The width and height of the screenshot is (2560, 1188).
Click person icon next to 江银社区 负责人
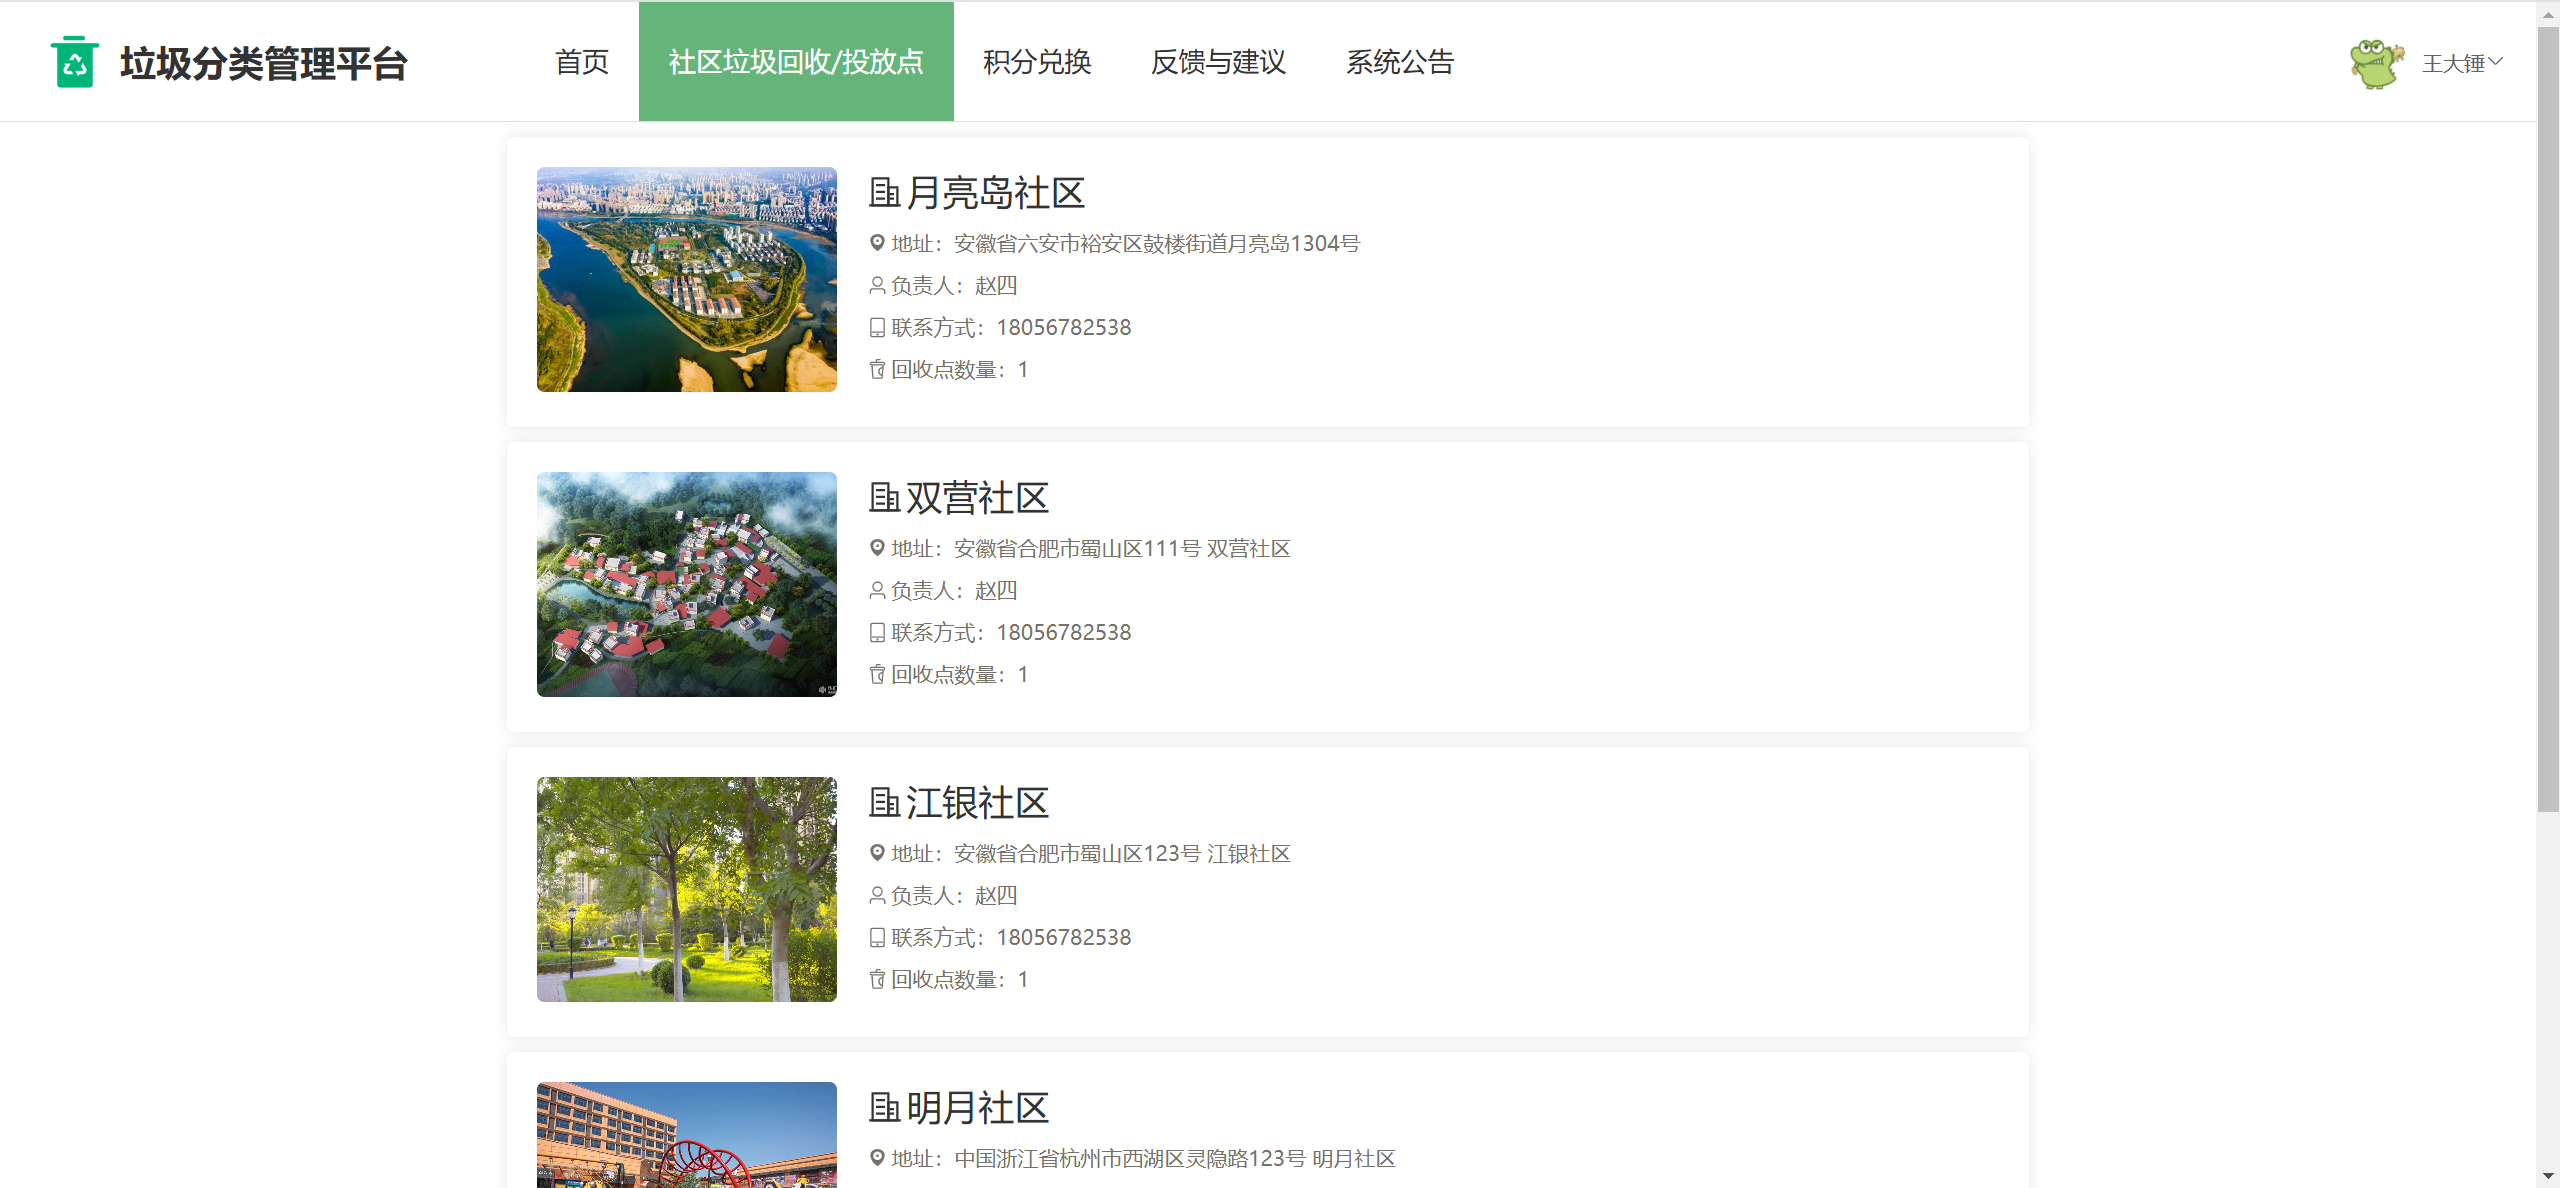click(x=877, y=895)
